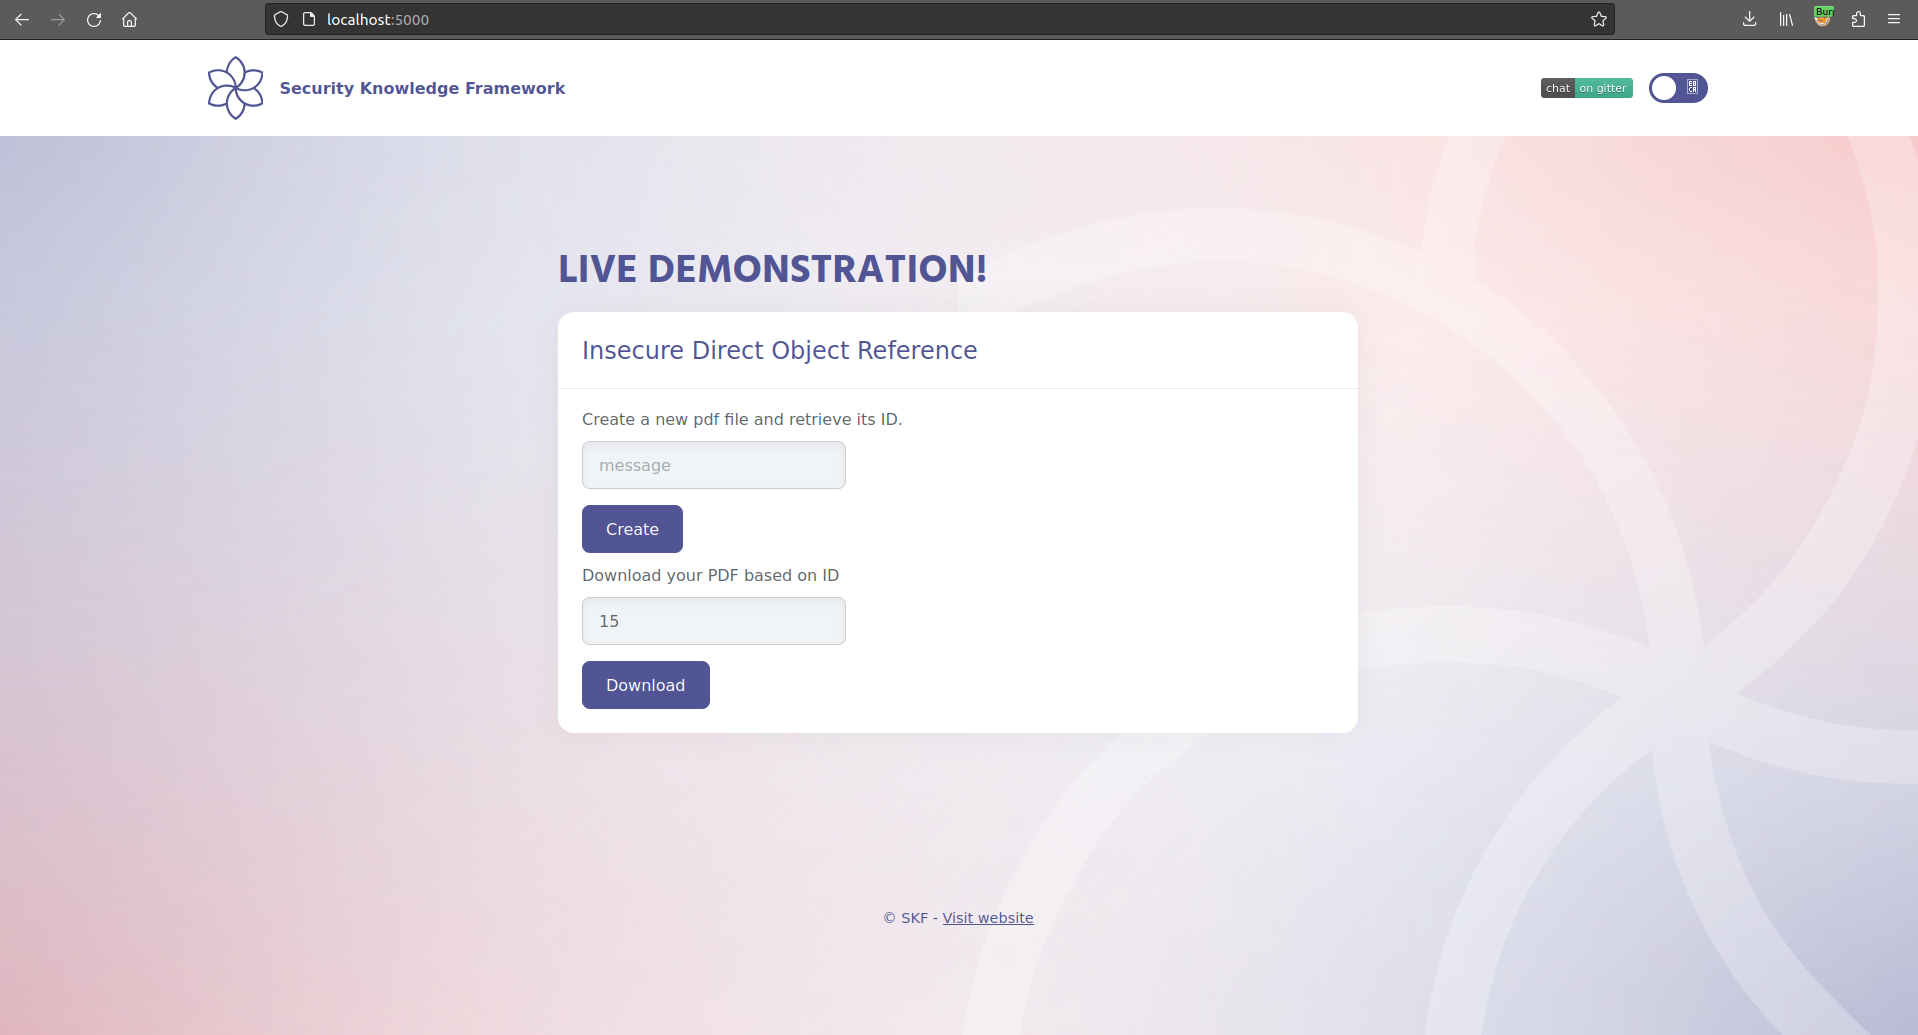Click the 'Download your PDF based on ID' label

pyautogui.click(x=710, y=575)
